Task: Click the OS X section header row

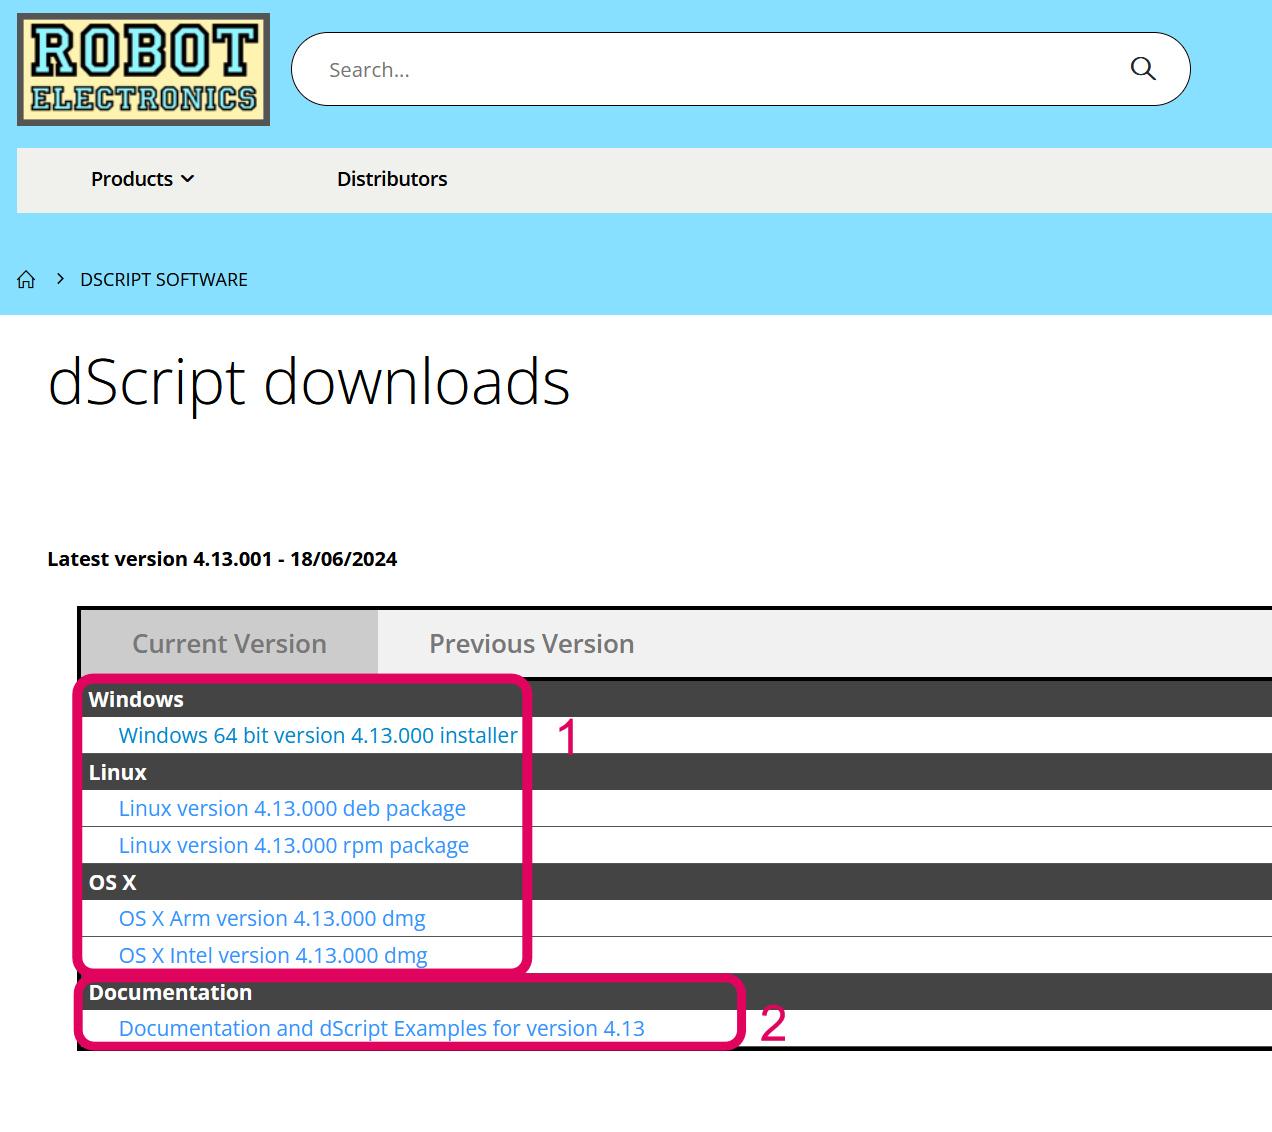Action: [113, 883]
